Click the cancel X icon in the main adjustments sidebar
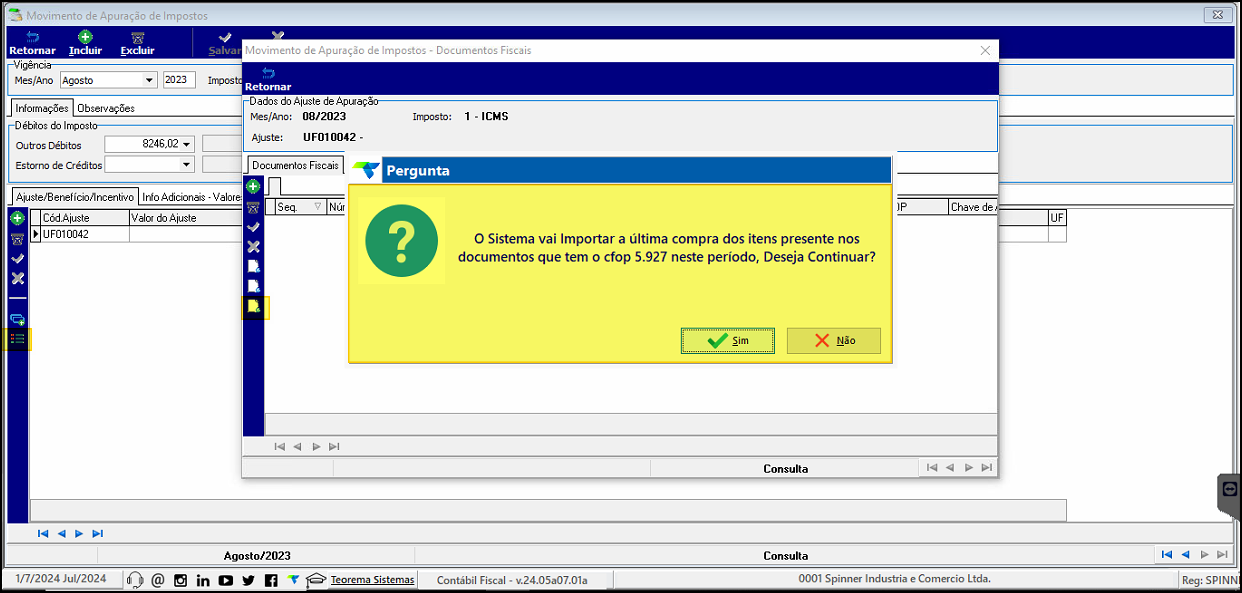 click(x=17, y=278)
